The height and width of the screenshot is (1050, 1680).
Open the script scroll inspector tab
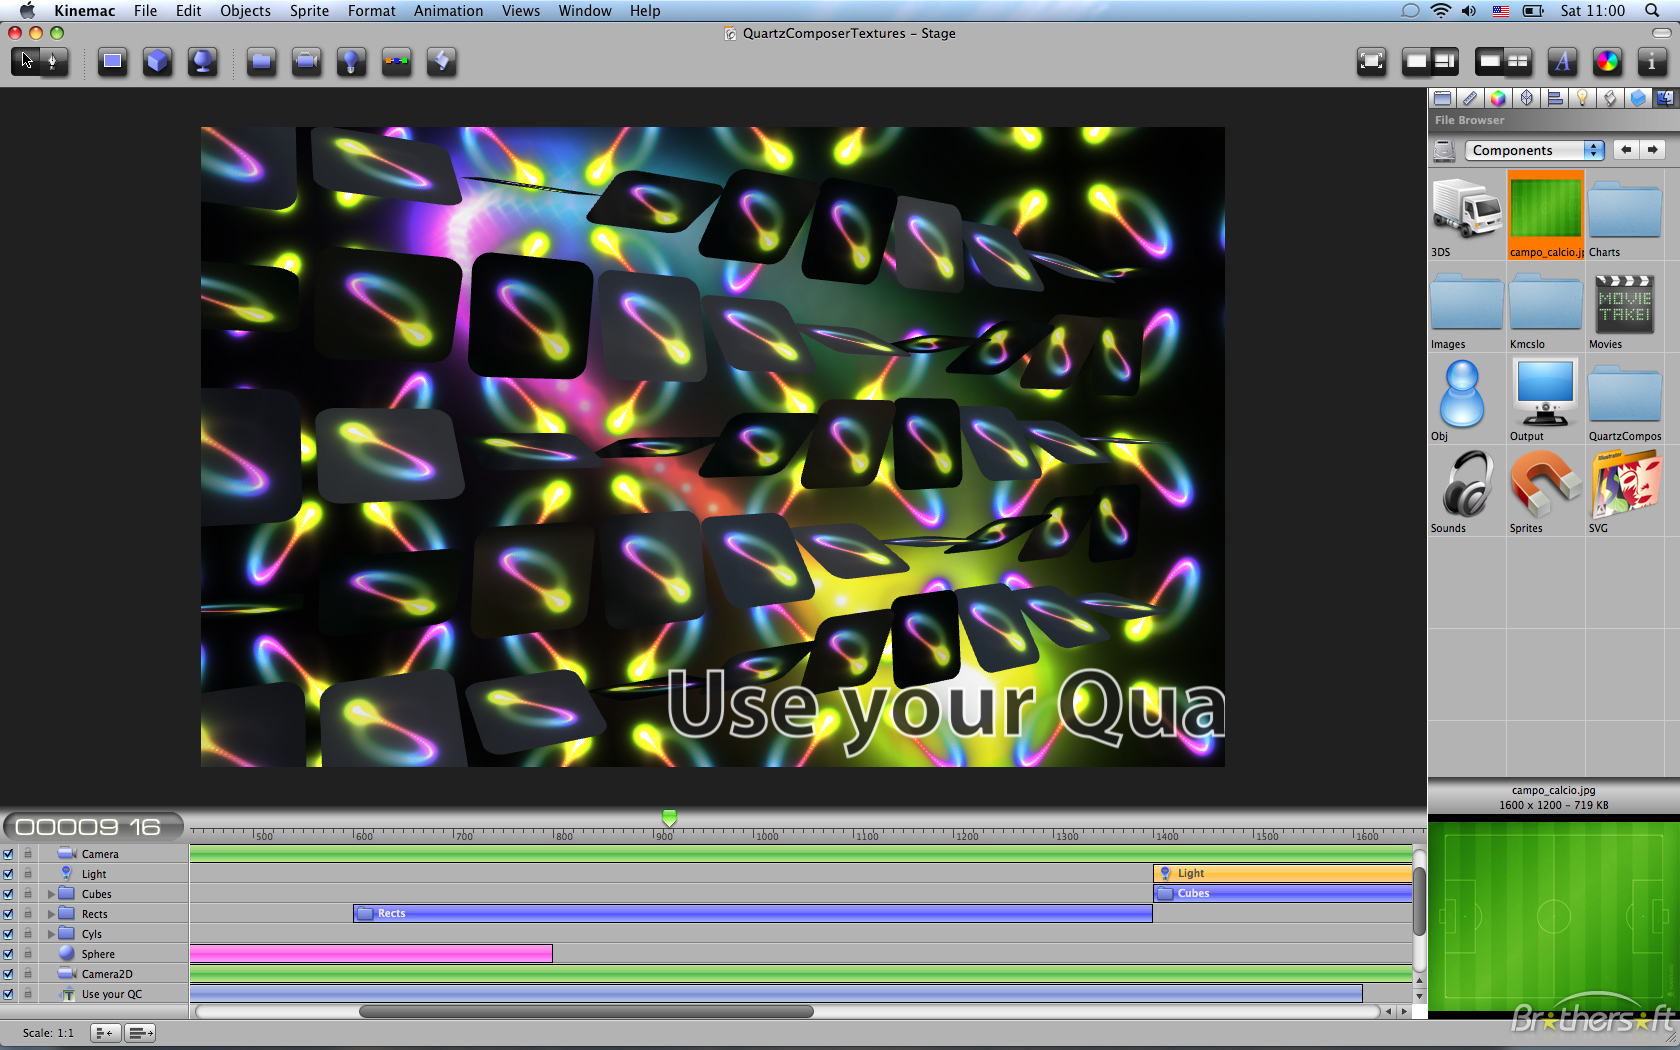1610,98
